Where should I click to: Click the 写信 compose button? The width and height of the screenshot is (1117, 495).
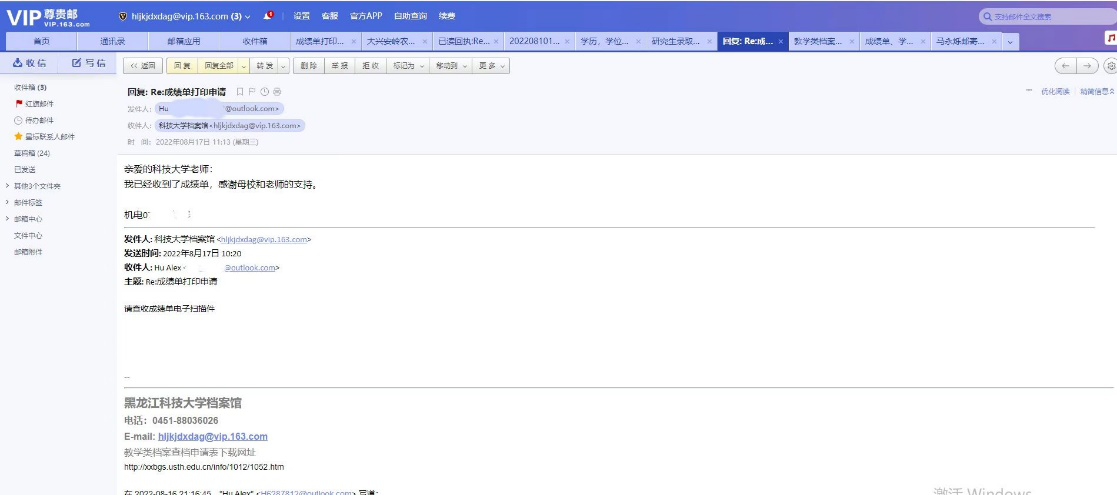click(x=89, y=64)
